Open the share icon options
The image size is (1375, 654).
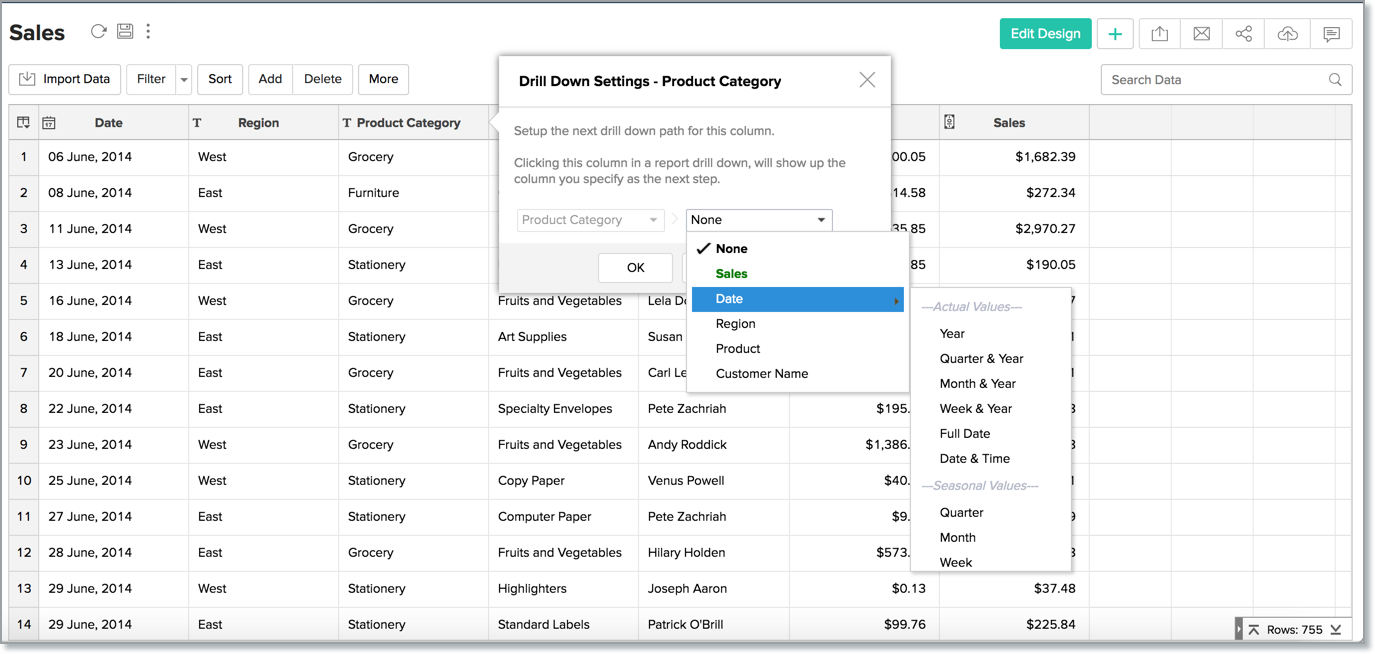[x=1244, y=34]
